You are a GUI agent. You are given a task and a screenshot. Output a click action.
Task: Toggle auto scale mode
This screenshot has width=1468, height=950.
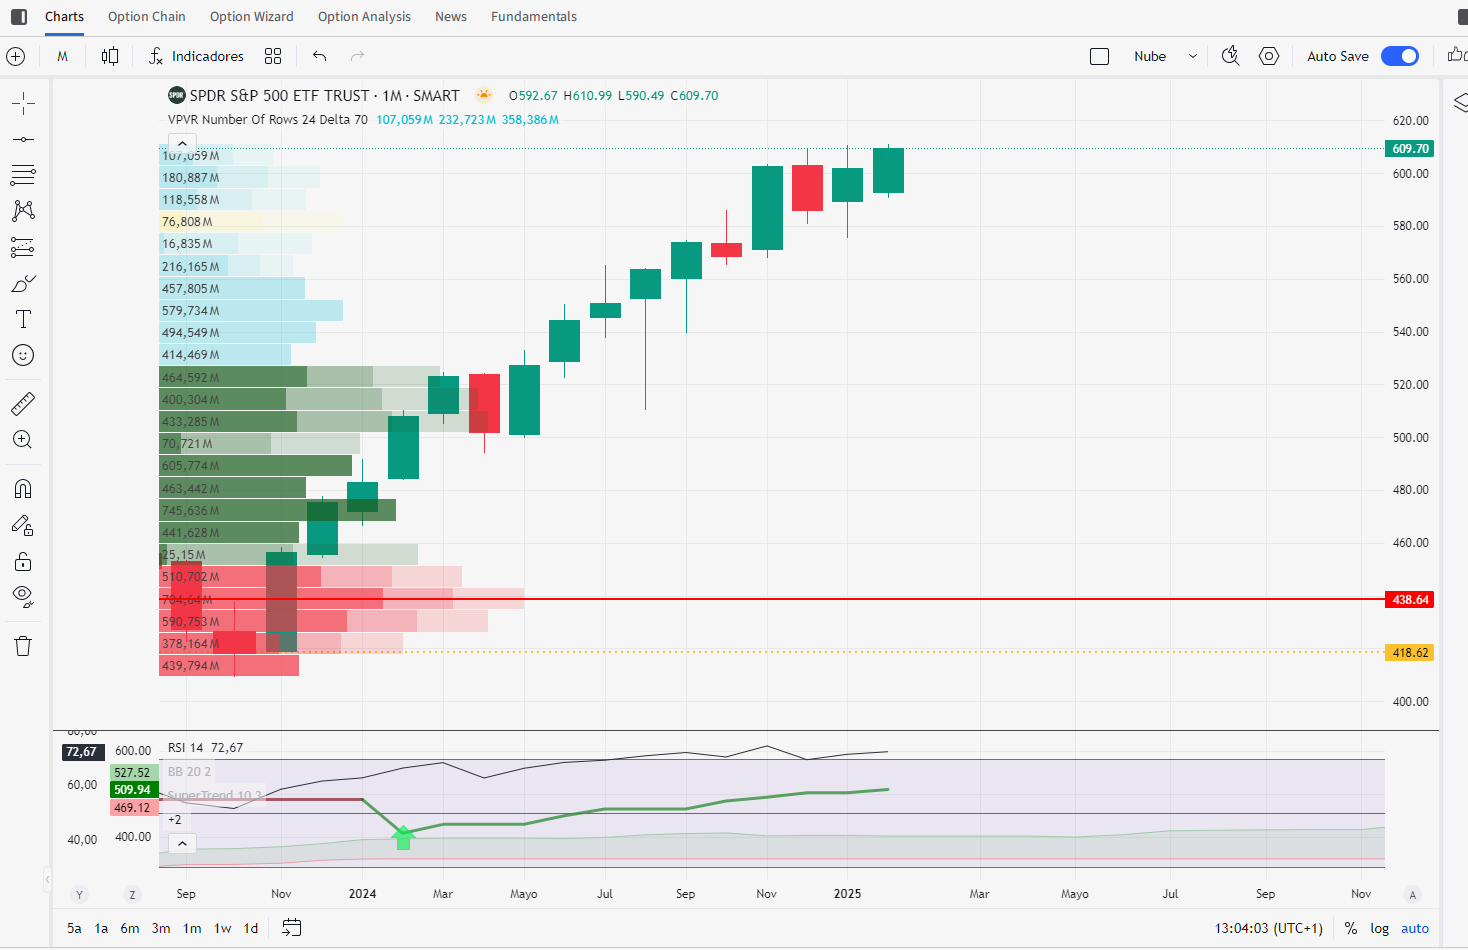click(1415, 928)
